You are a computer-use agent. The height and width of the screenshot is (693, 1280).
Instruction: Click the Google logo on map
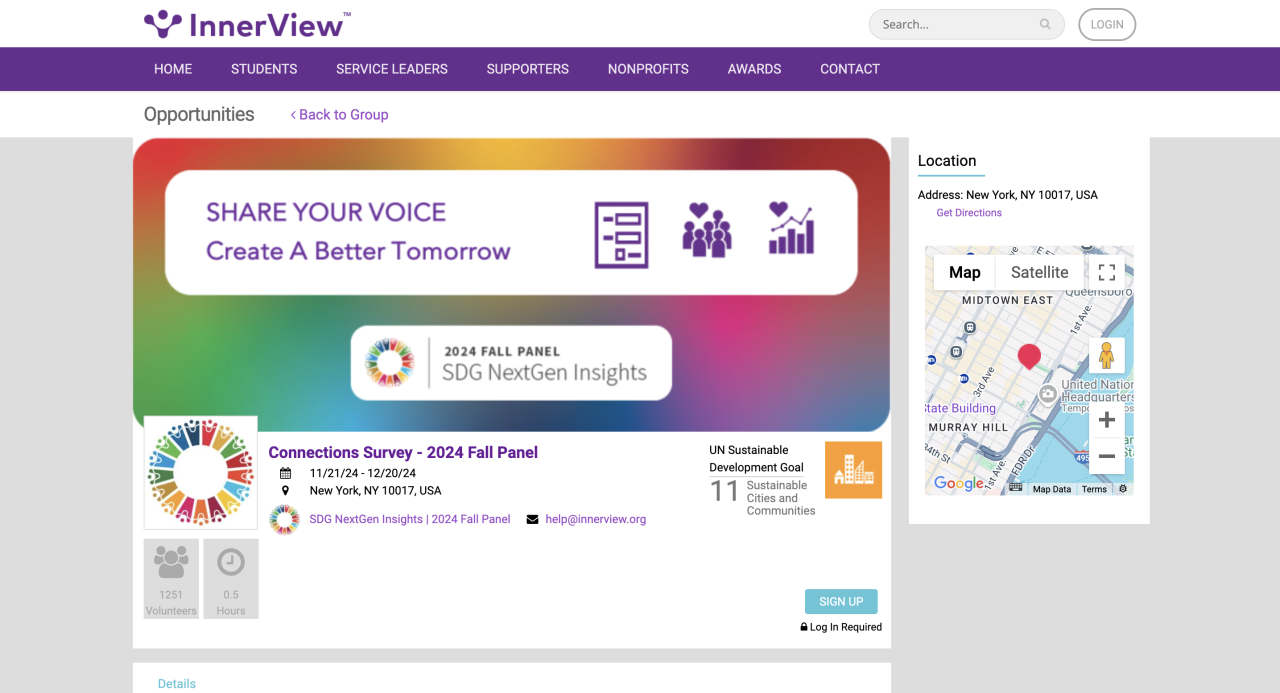click(958, 484)
